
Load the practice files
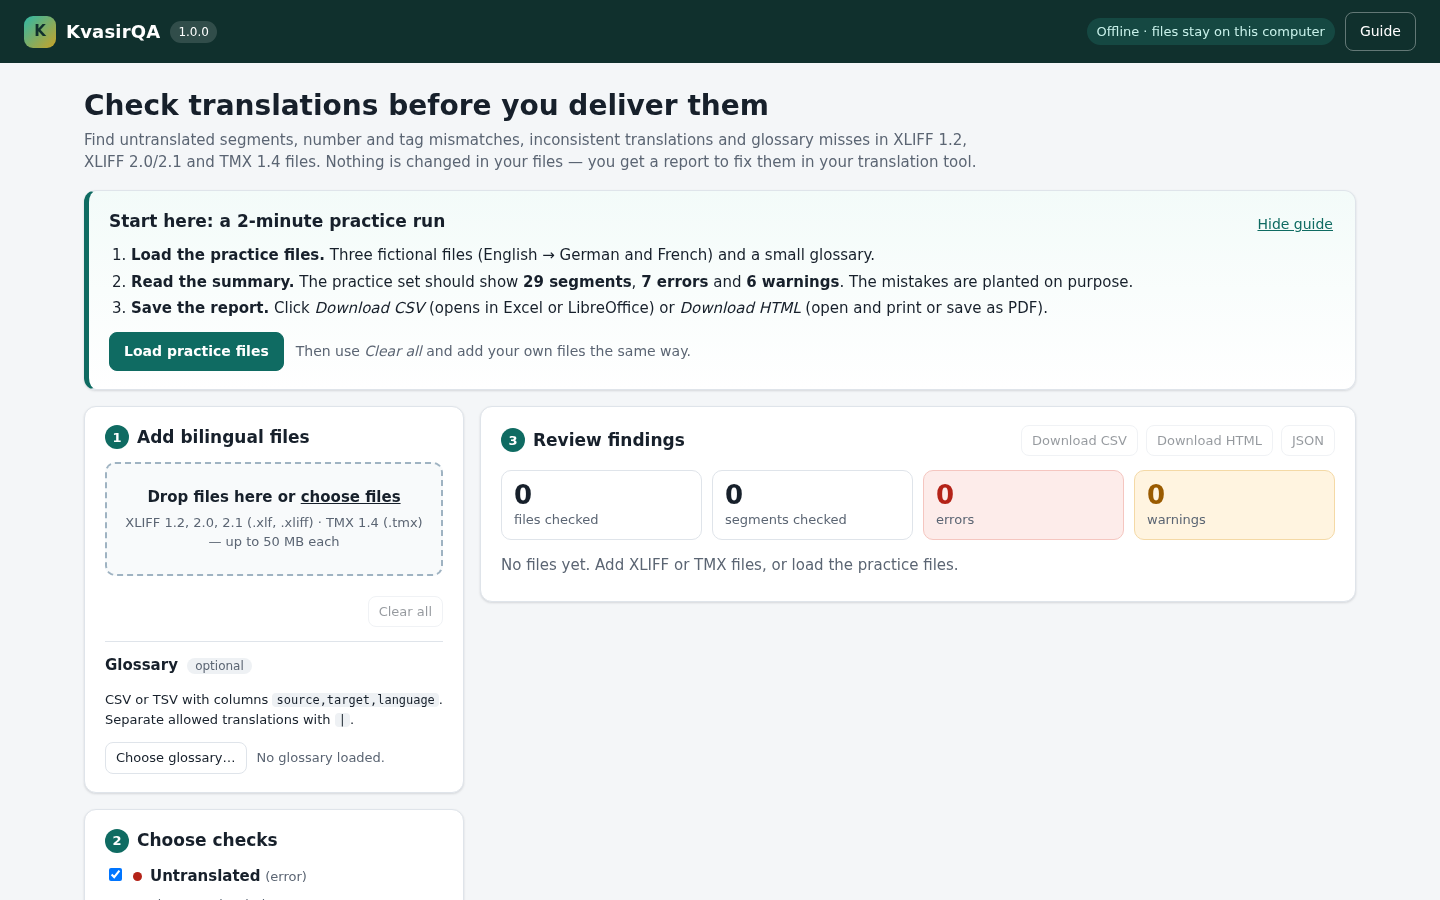tap(196, 352)
